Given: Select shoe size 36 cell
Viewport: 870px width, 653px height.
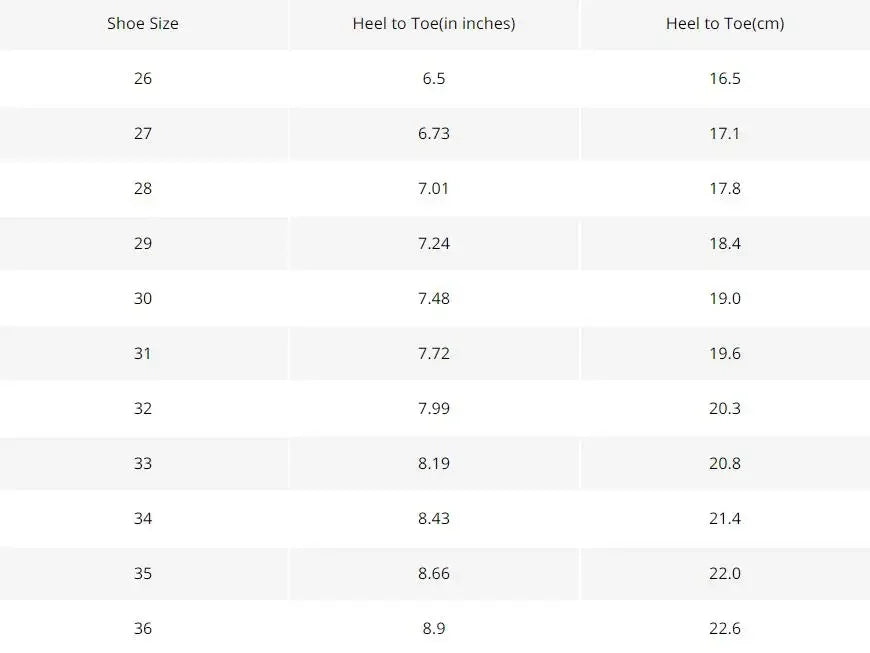Looking at the screenshot, I should click(x=143, y=628).
